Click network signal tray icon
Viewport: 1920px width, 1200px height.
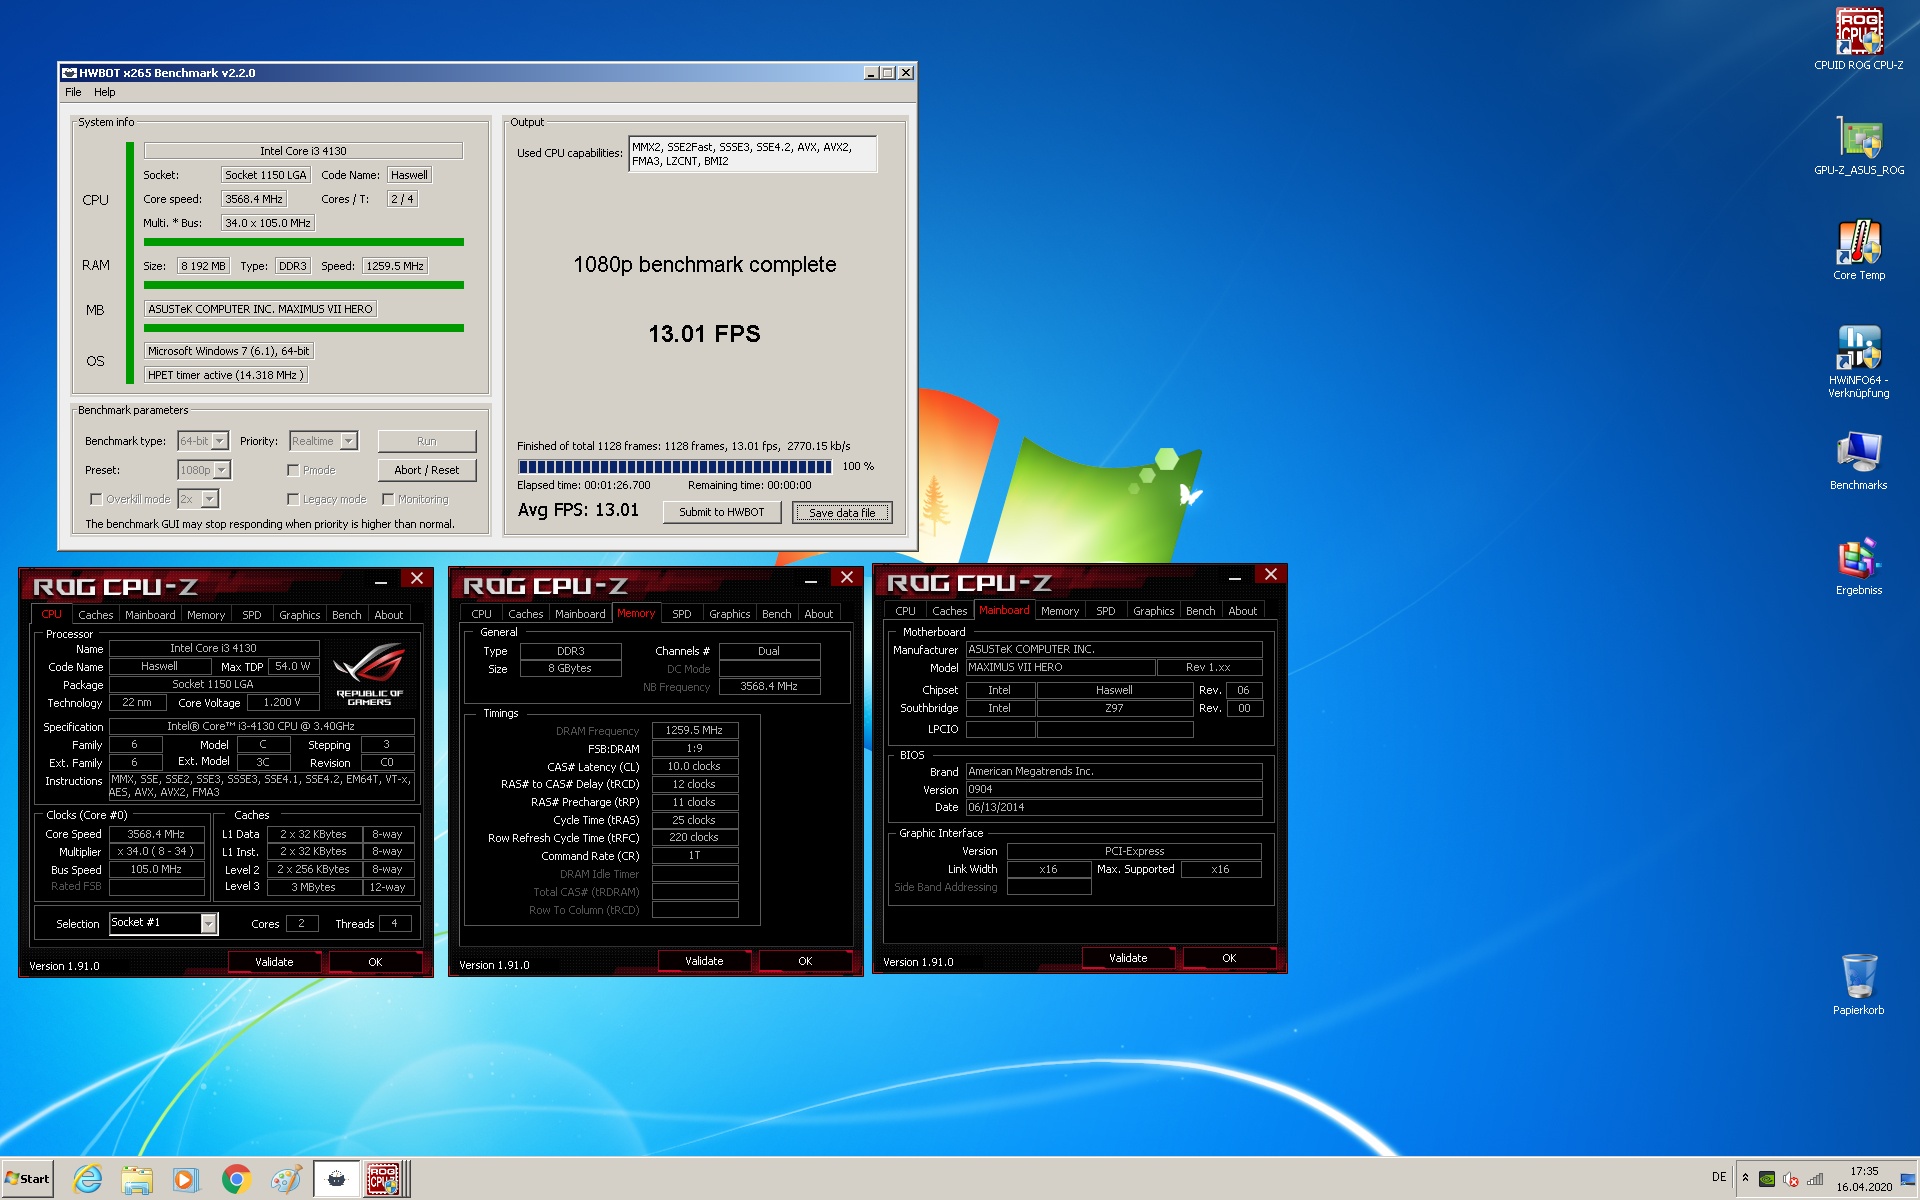[x=1815, y=1178]
